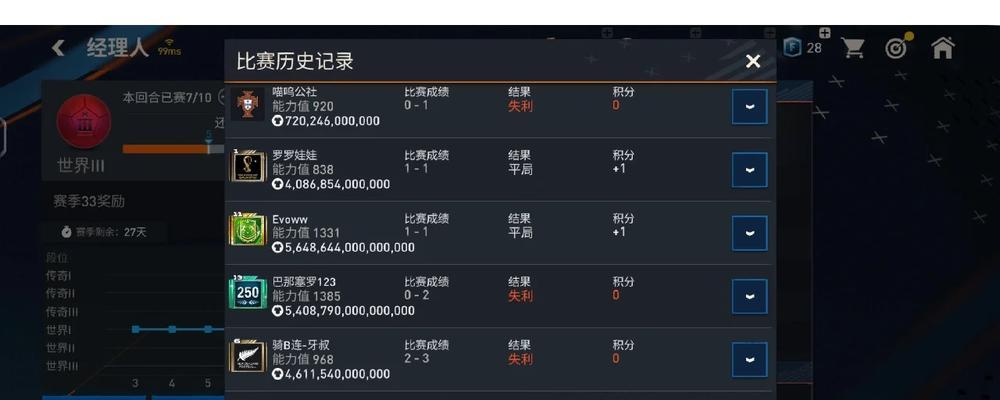The width and height of the screenshot is (1000, 400).
Task: Click the 赛季33奖励 season rewards label
Action: 89,201
